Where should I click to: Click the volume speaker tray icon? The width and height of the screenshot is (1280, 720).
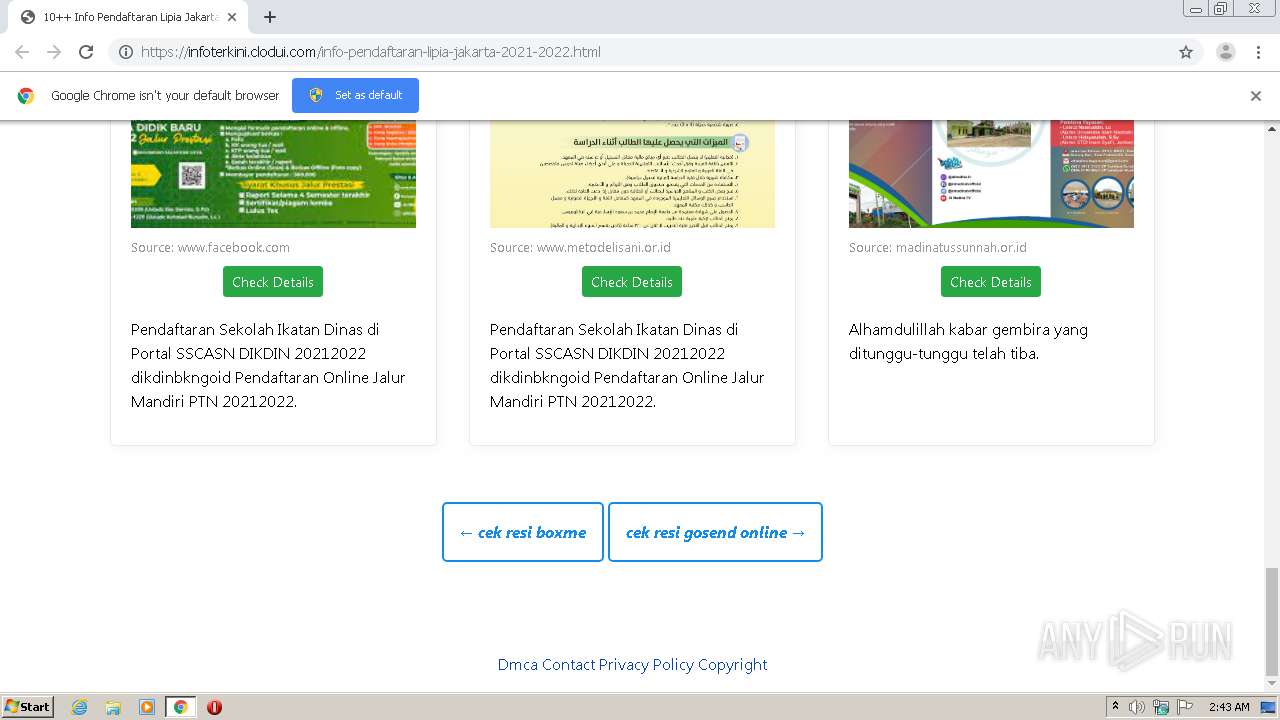(1137, 707)
